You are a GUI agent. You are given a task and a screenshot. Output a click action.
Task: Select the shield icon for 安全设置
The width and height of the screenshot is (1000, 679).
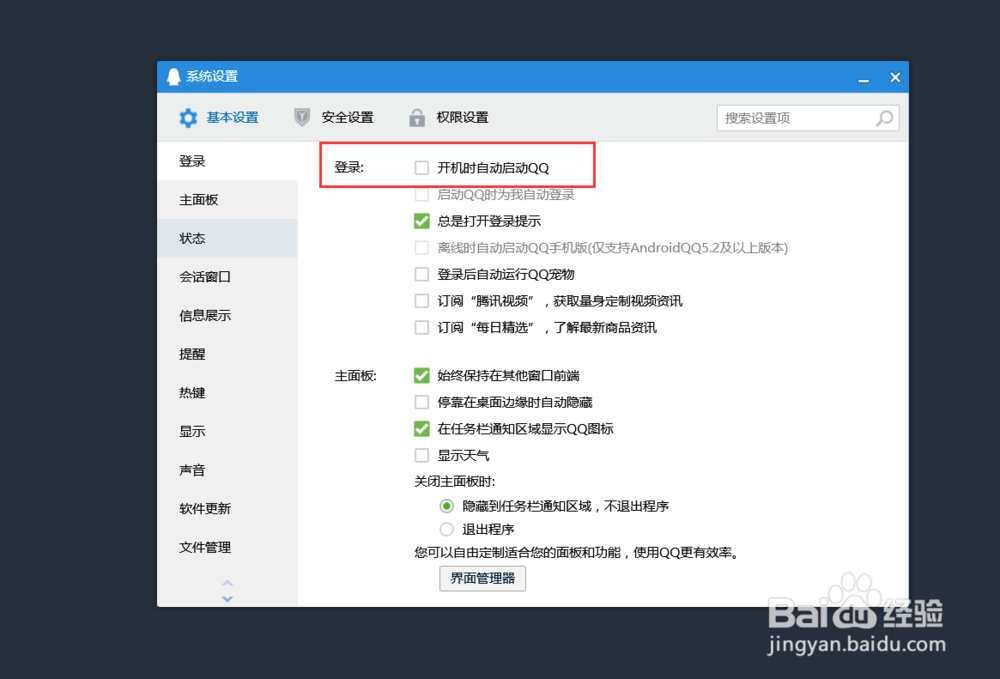[301, 117]
